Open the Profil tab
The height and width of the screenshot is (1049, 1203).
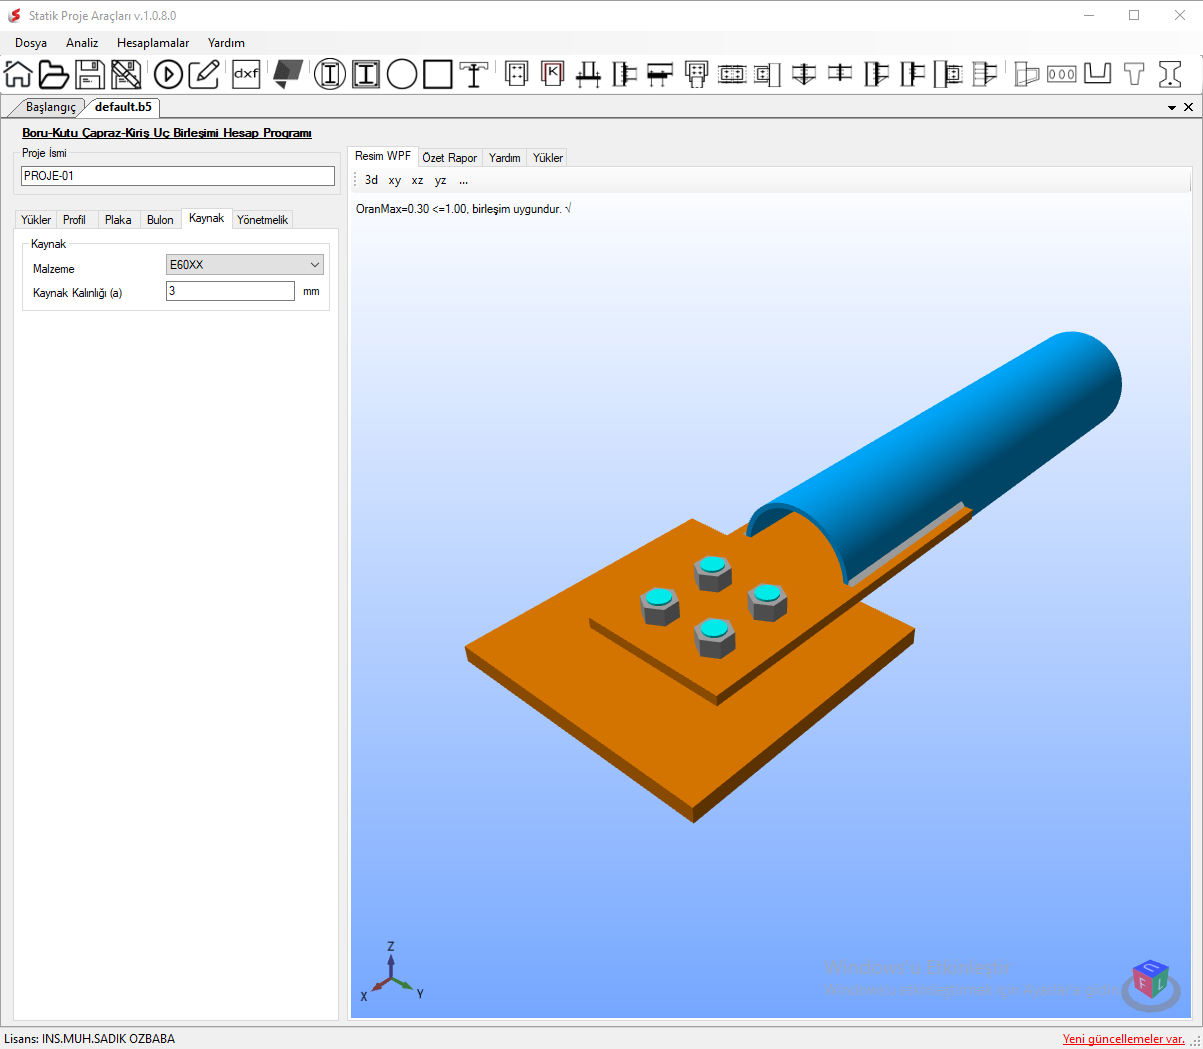[74, 220]
